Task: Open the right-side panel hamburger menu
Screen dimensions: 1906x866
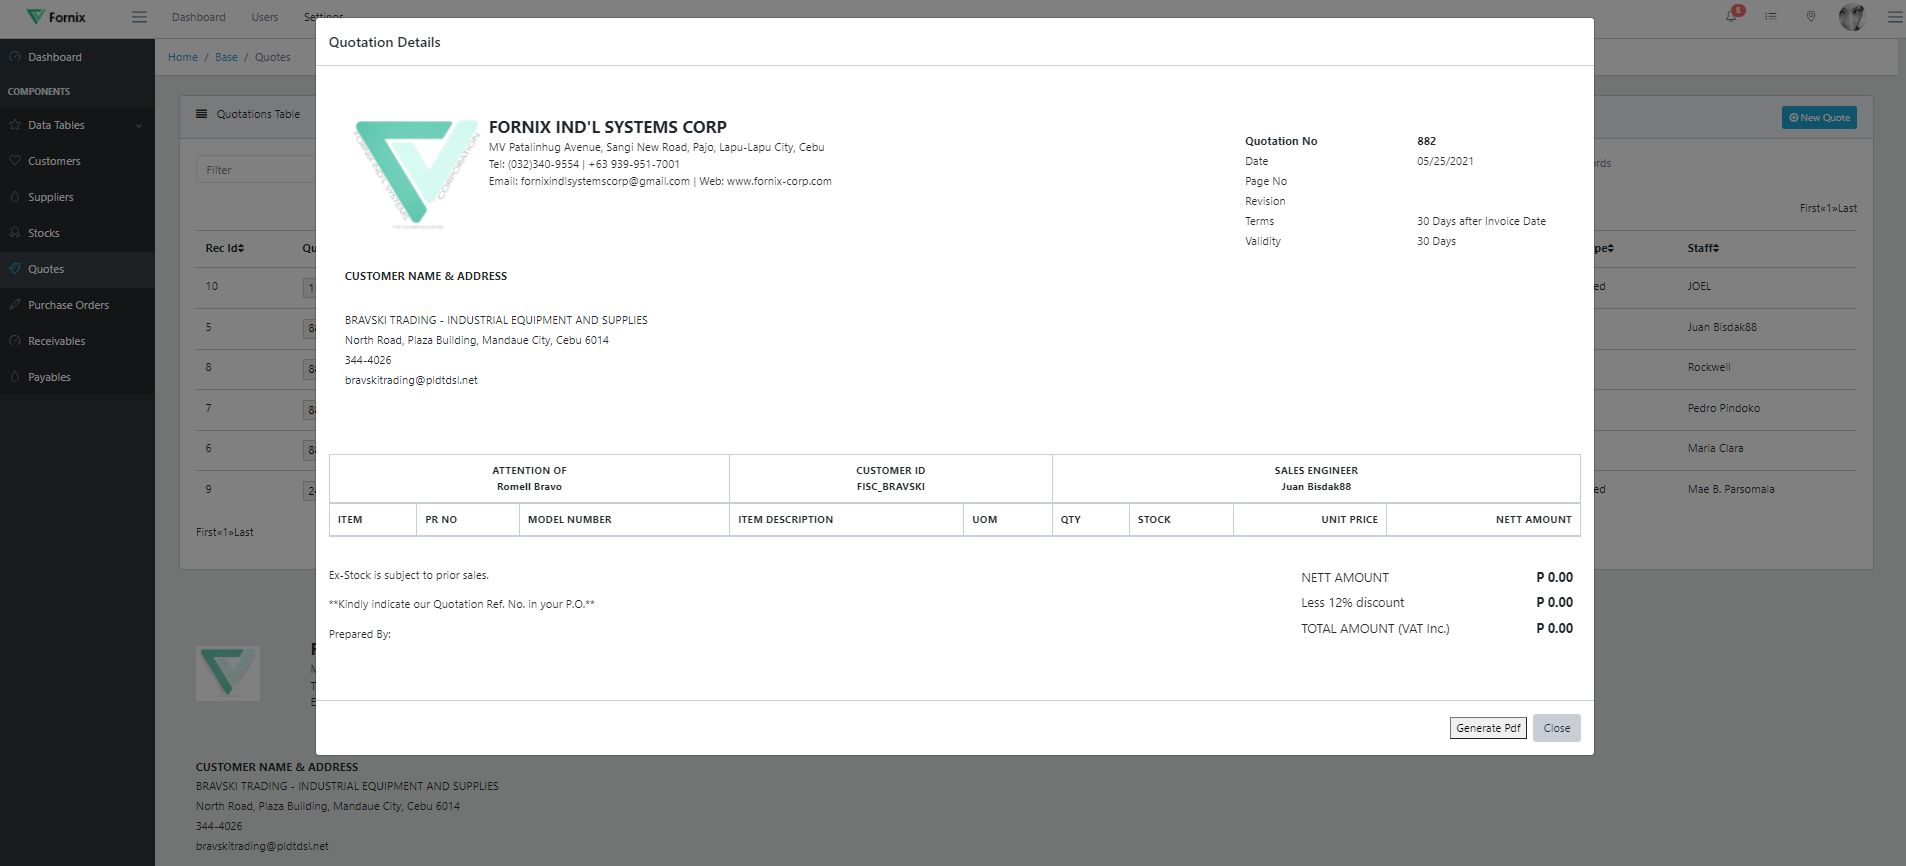Action: tap(1893, 17)
